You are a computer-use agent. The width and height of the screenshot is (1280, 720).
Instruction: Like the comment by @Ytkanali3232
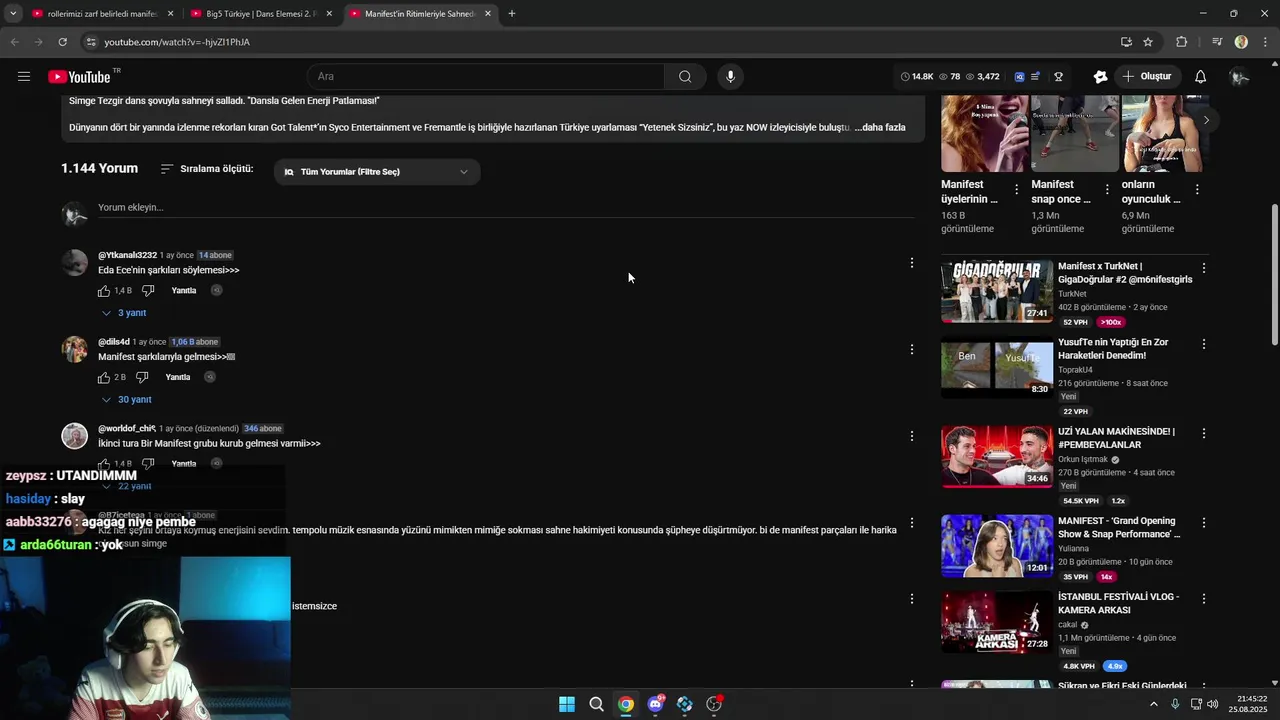[104, 291]
